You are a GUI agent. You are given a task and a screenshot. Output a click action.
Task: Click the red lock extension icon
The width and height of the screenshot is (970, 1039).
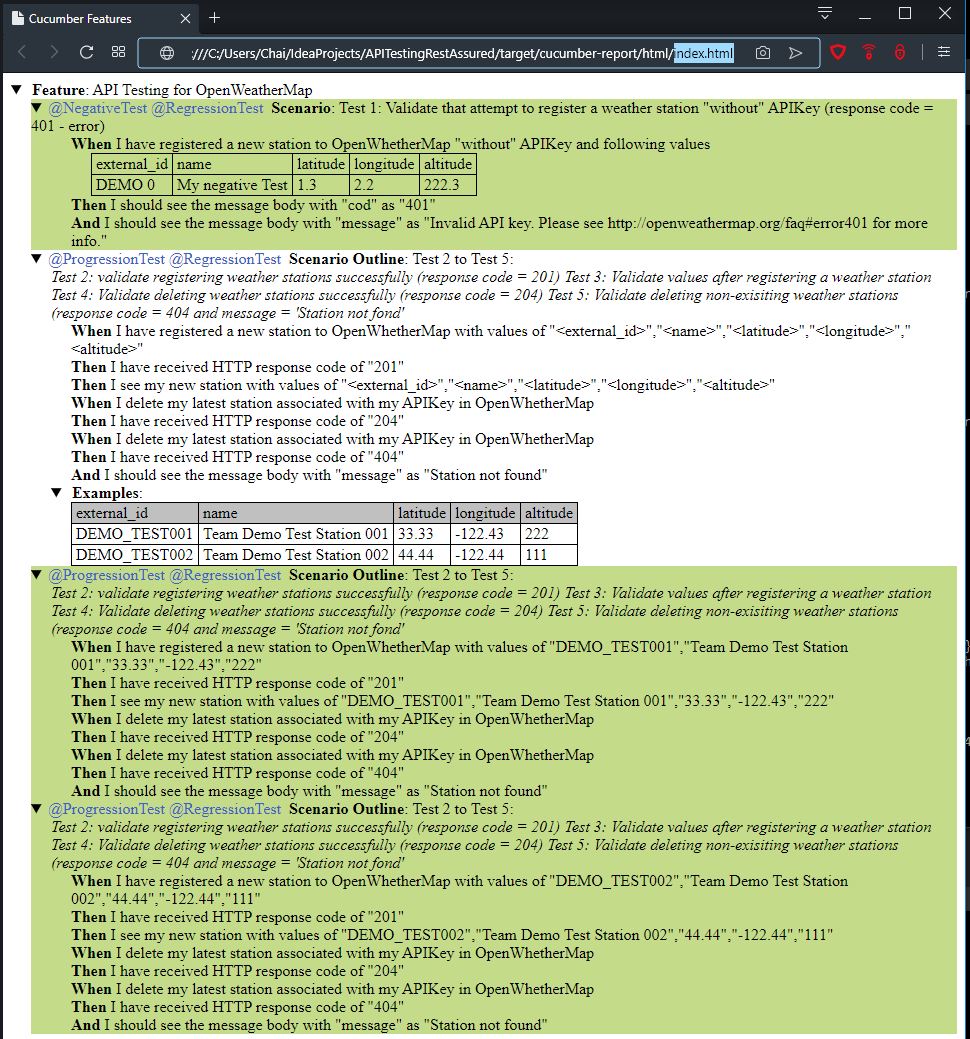[x=900, y=52]
